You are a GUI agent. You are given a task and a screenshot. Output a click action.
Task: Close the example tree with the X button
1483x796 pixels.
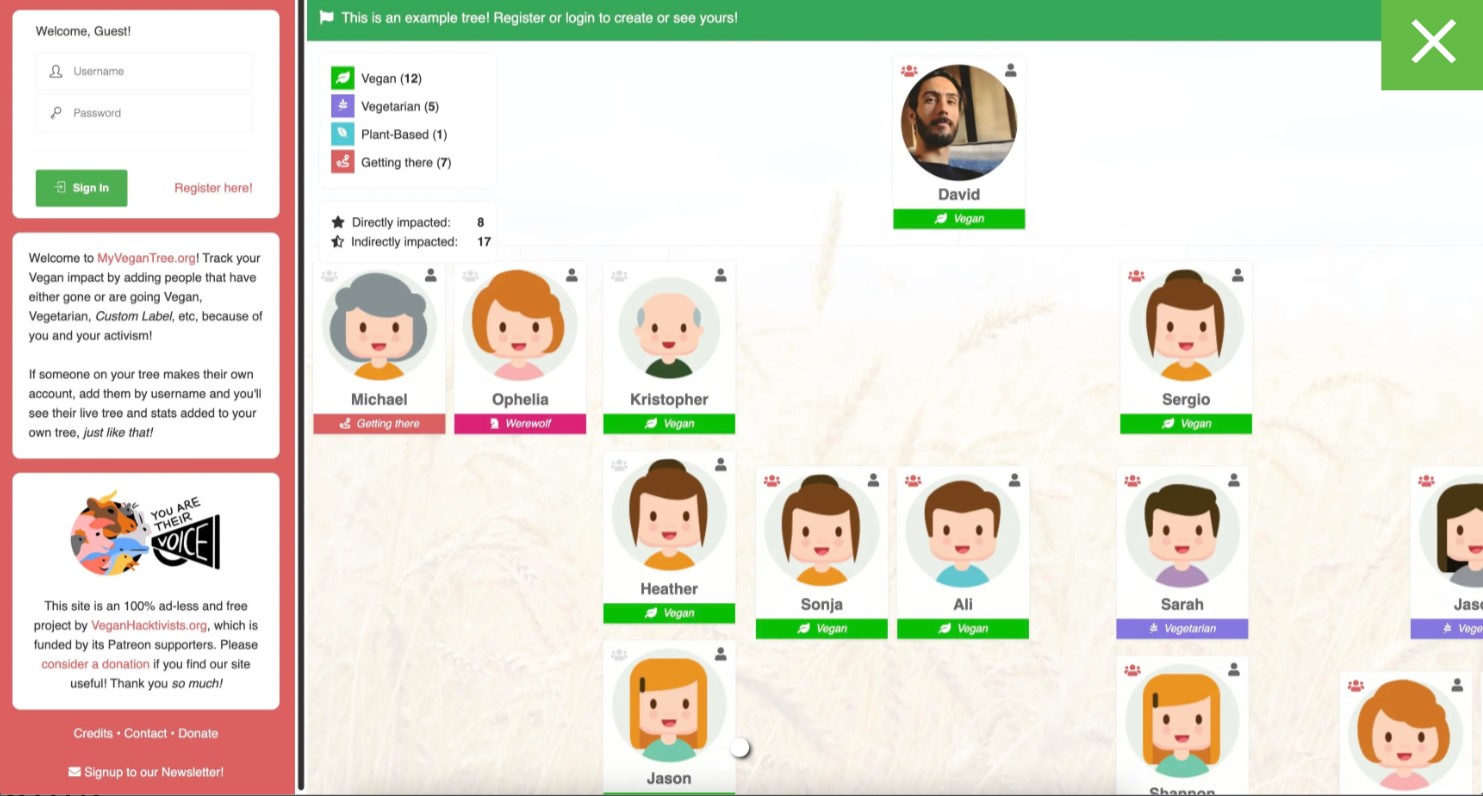[x=1432, y=43]
